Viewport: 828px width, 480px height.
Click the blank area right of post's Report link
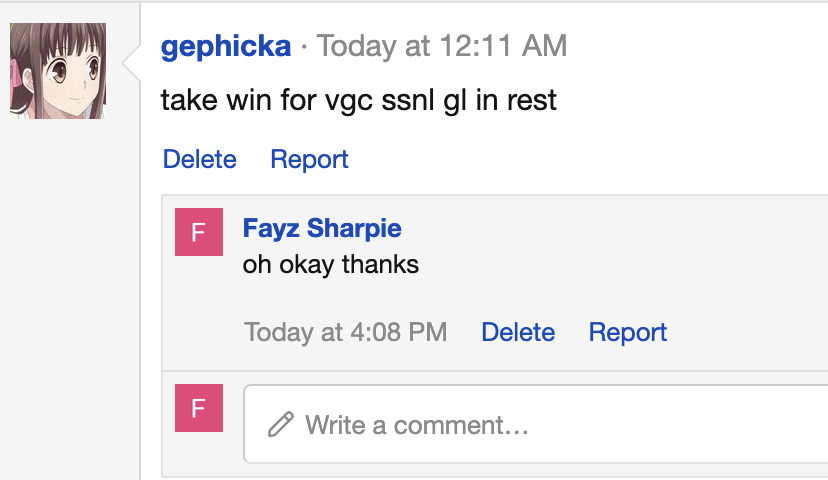click(580, 160)
